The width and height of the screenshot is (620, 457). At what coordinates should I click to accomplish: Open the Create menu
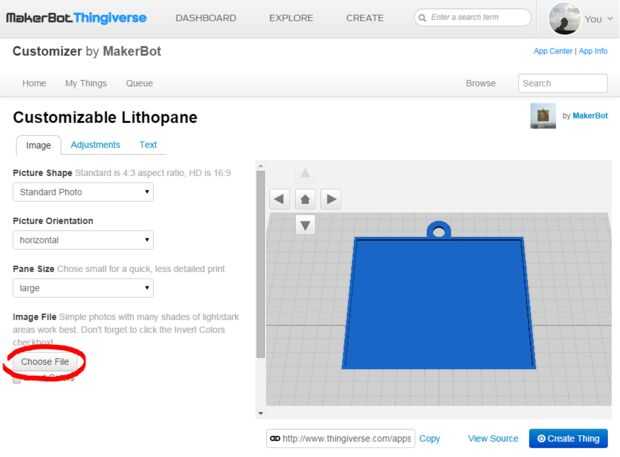click(x=365, y=18)
